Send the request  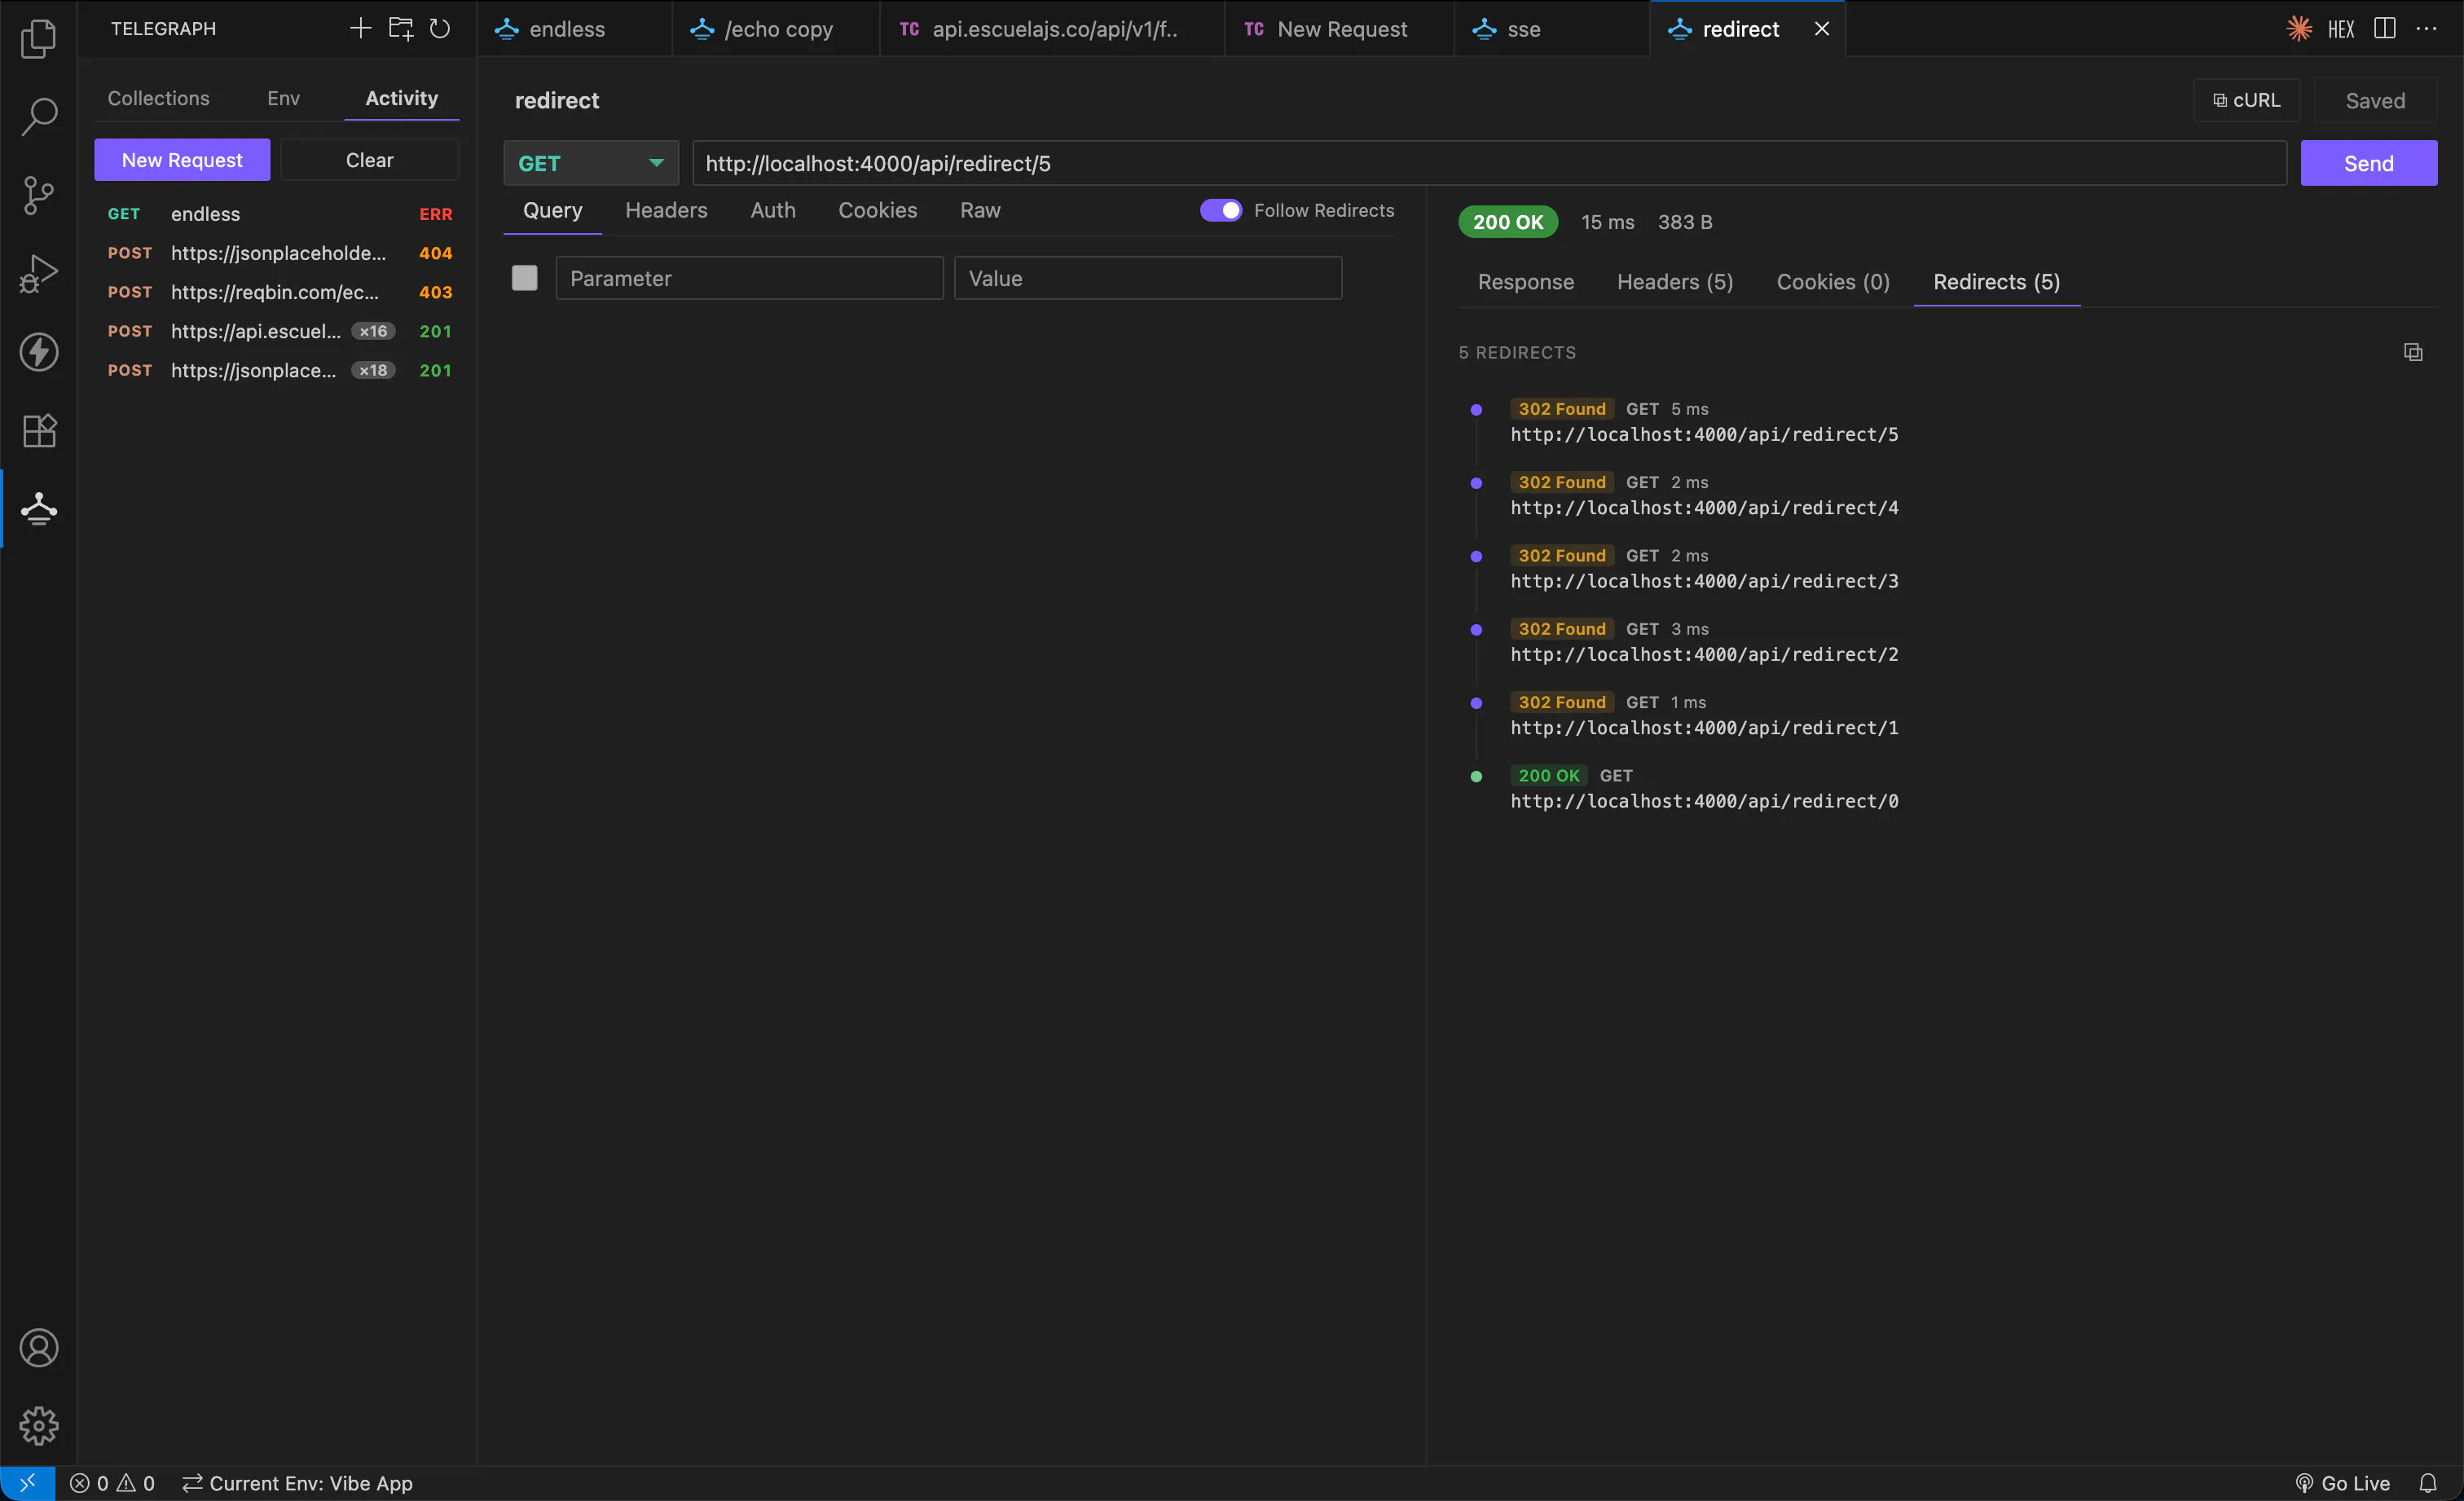(x=2368, y=163)
